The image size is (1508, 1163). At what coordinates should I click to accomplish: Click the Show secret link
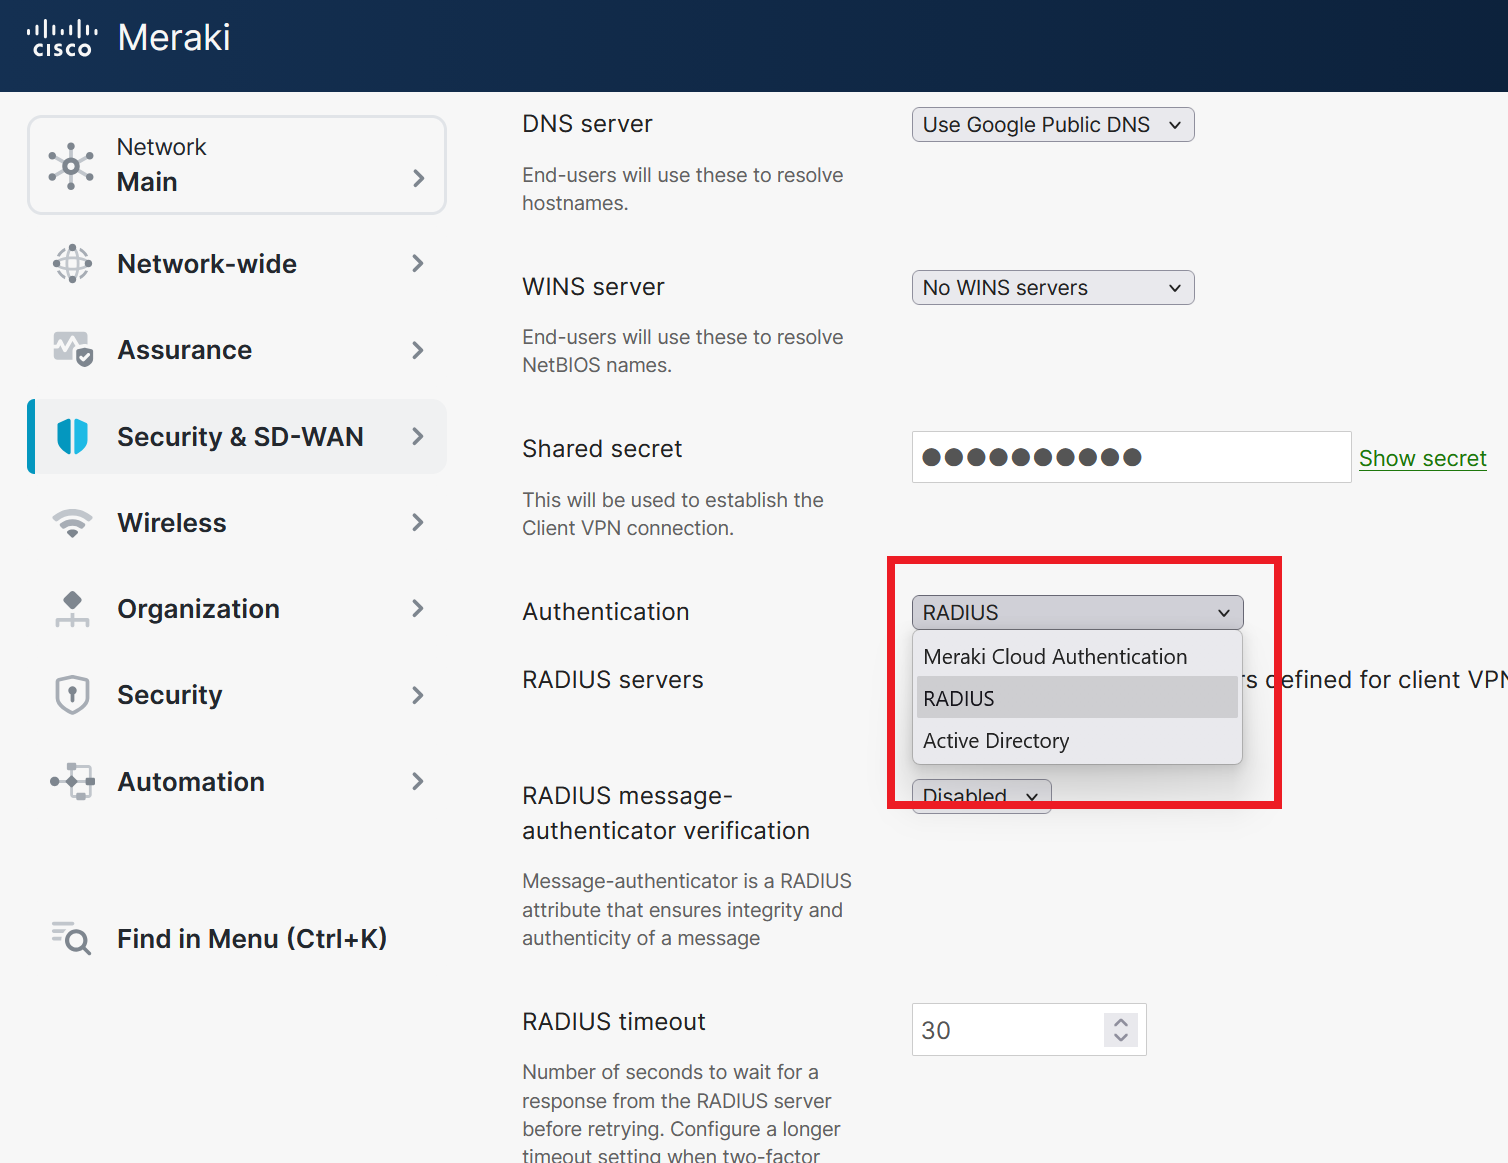(x=1422, y=458)
